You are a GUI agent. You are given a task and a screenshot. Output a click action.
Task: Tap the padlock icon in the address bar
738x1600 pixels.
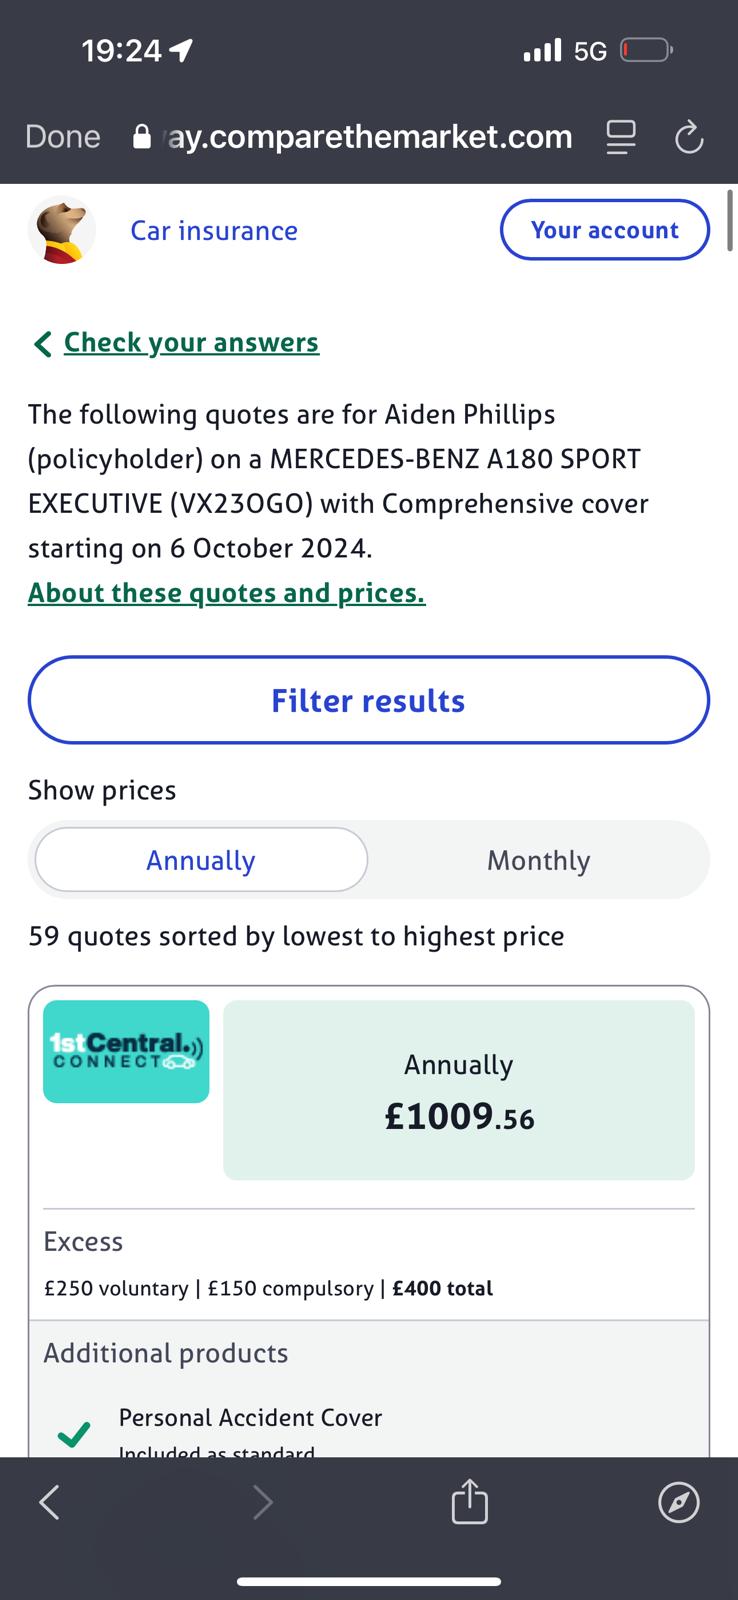[142, 137]
